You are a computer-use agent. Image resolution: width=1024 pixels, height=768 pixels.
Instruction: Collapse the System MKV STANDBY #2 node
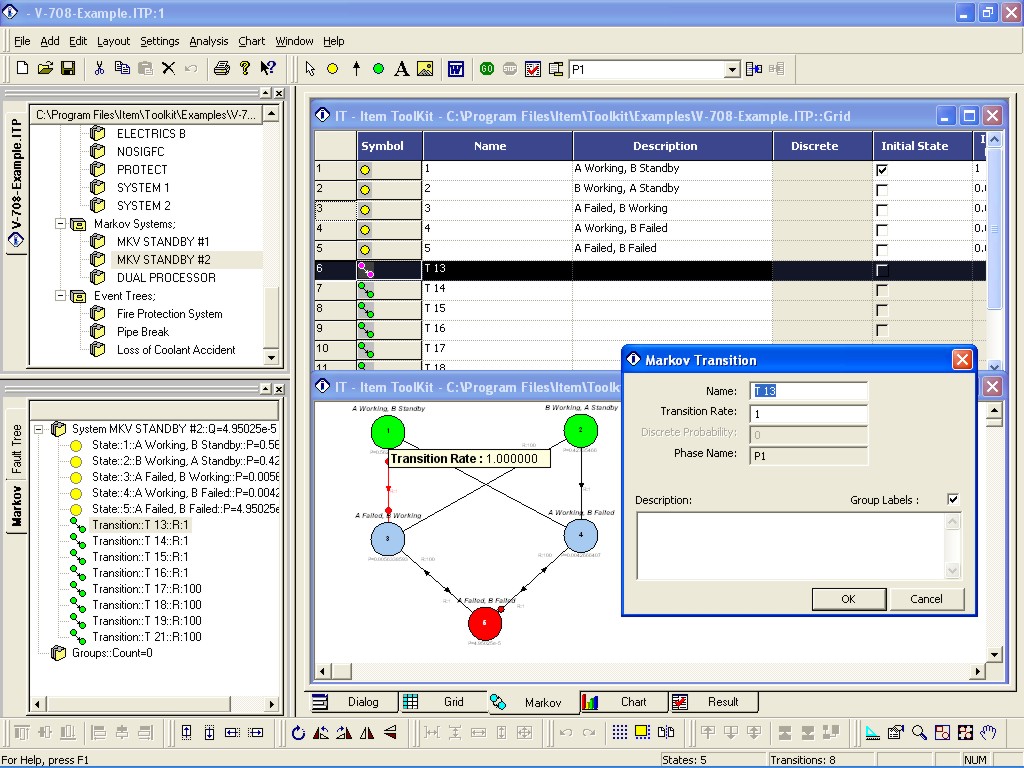click(39, 428)
